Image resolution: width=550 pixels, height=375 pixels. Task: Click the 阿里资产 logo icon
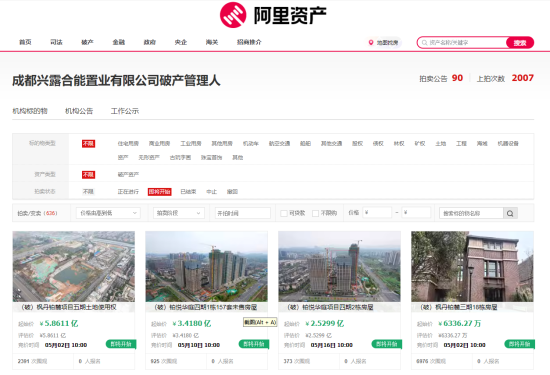click(233, 15)
